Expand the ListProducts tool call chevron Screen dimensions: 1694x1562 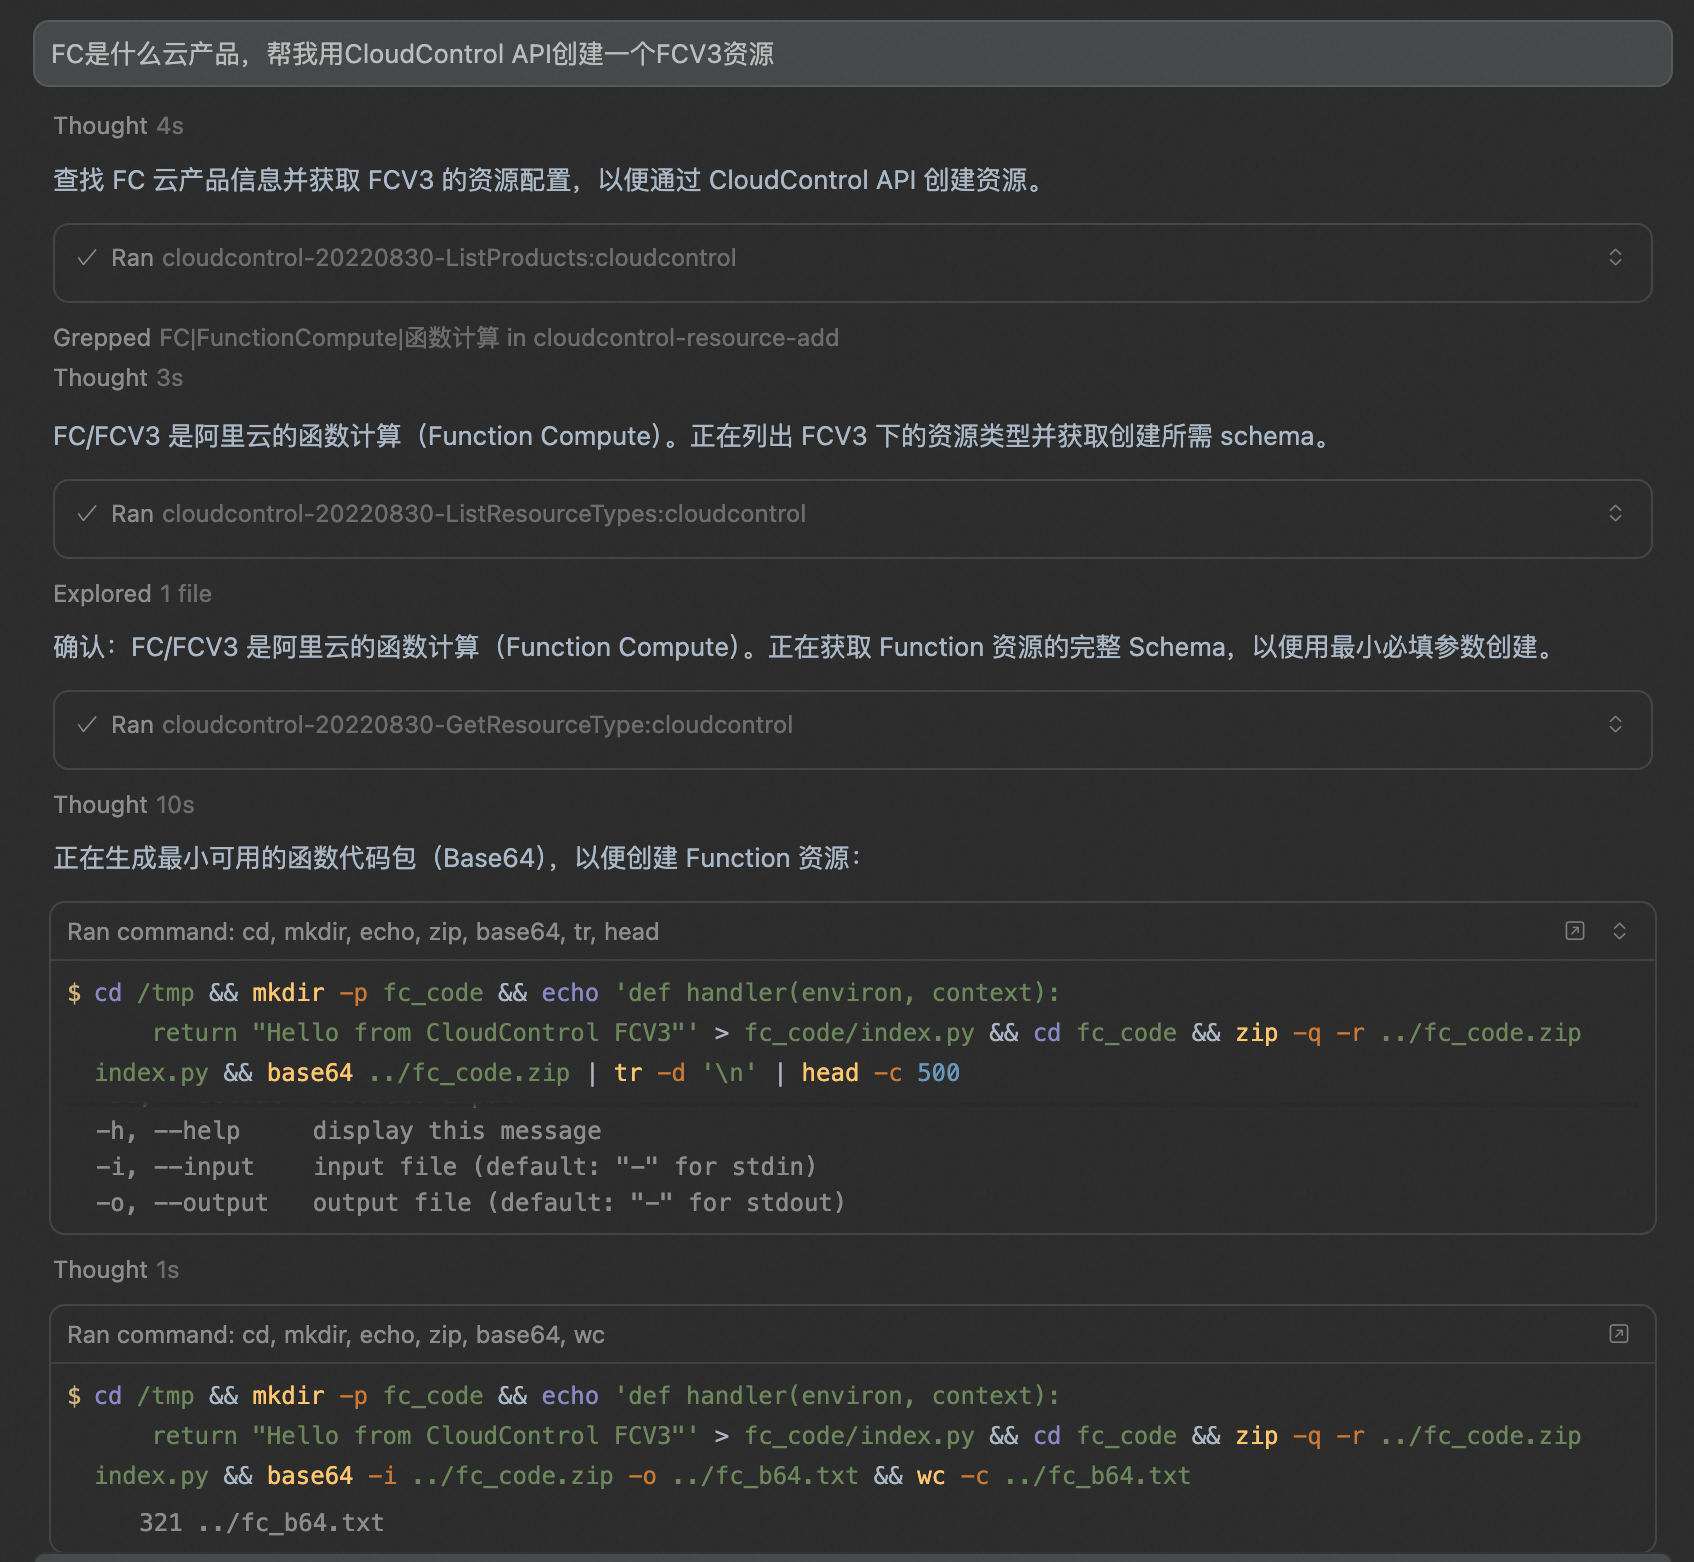tap(1615, 258)
